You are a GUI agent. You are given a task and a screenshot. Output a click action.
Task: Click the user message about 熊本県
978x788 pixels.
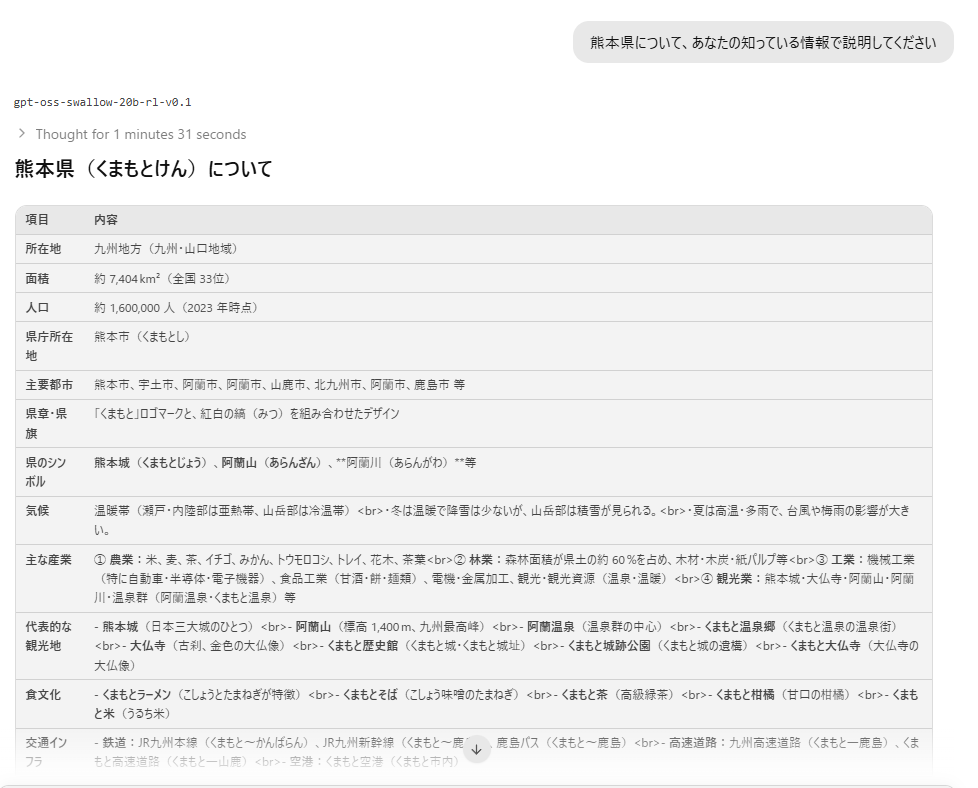pos(763,42)
